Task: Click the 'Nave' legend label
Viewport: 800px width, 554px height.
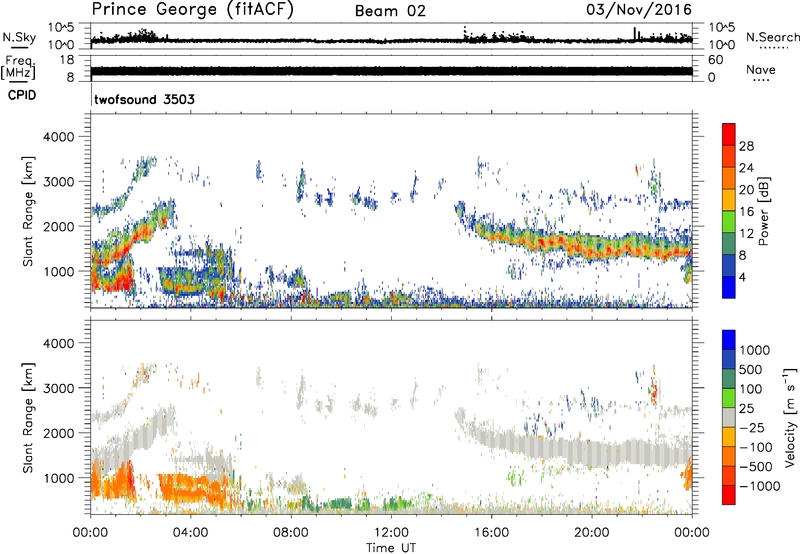Action: coord(760,70)
